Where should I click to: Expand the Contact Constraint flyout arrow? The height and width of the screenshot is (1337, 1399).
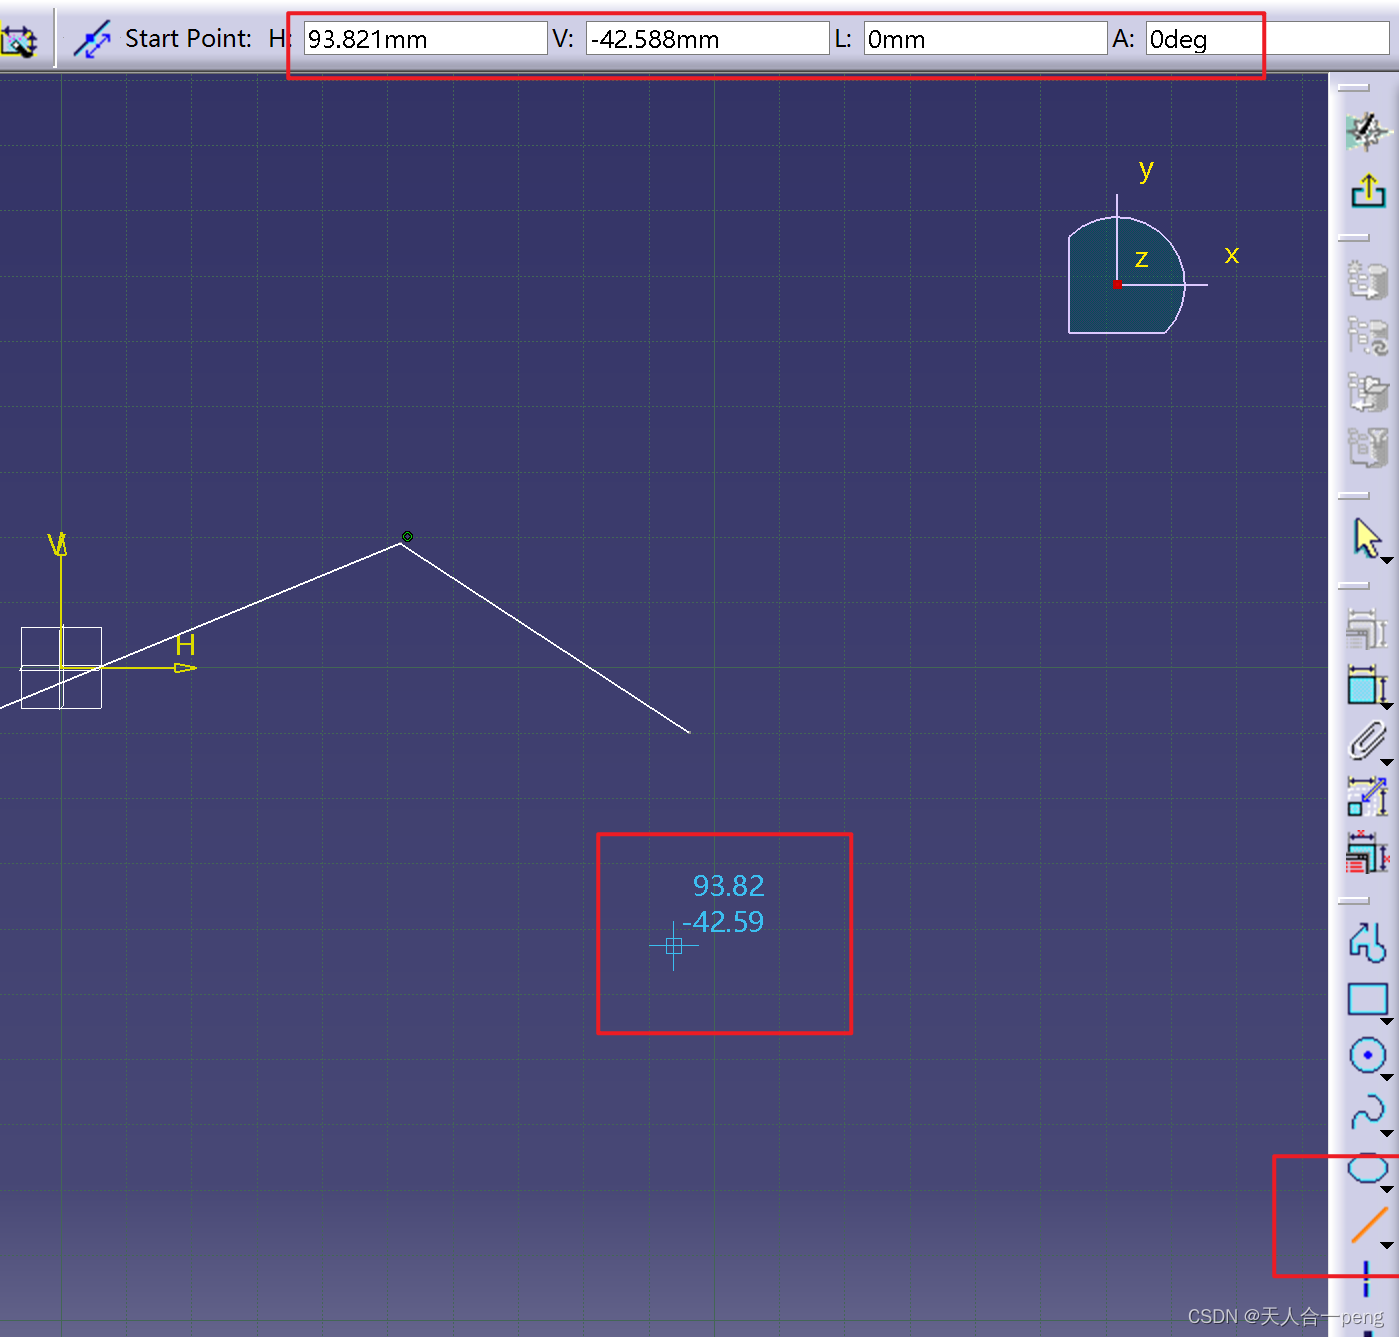coord(1387,762)
